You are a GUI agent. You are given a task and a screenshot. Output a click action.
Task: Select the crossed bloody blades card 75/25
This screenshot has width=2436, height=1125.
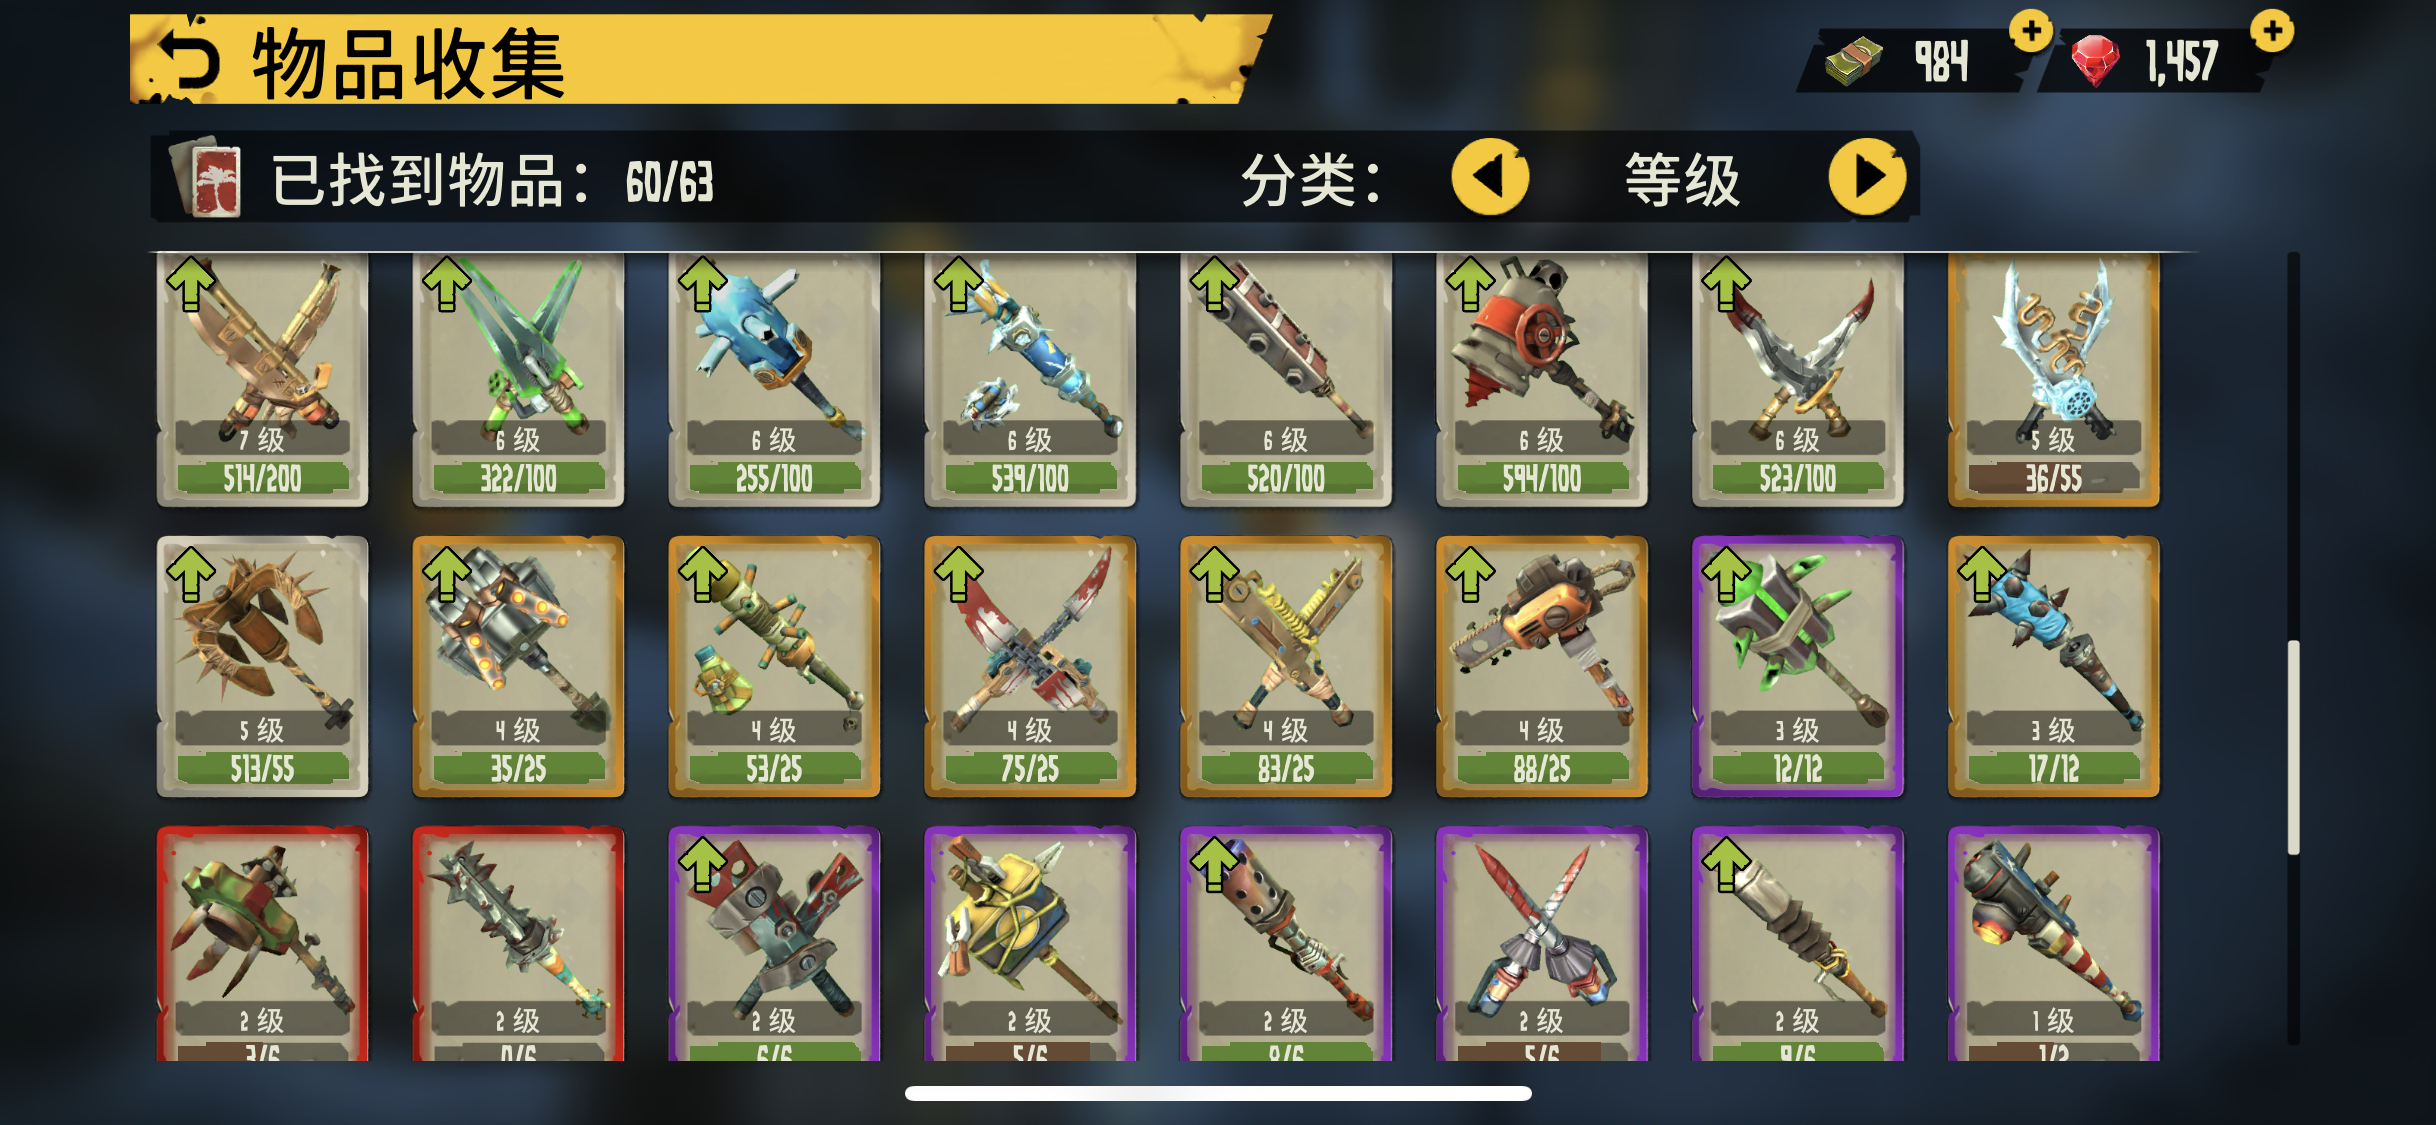1030,667
